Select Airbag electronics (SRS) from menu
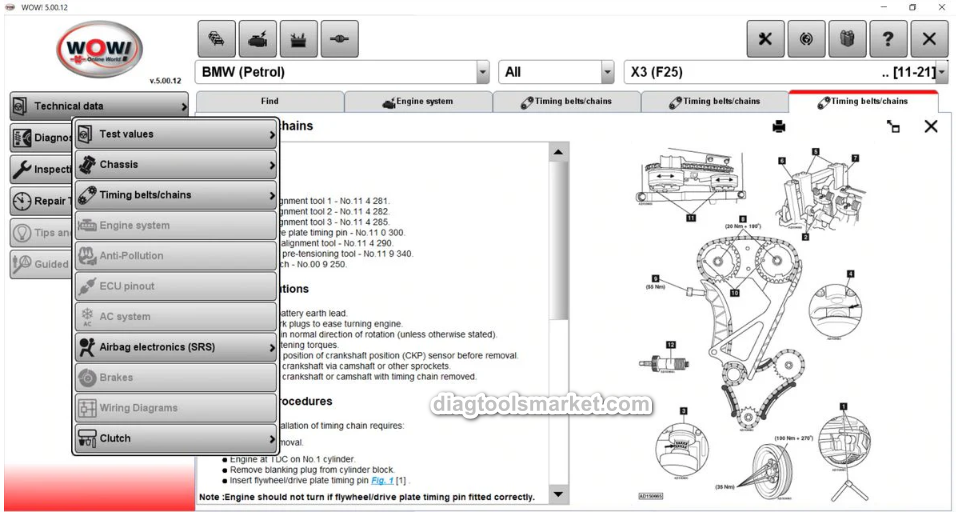 (174, 347)
